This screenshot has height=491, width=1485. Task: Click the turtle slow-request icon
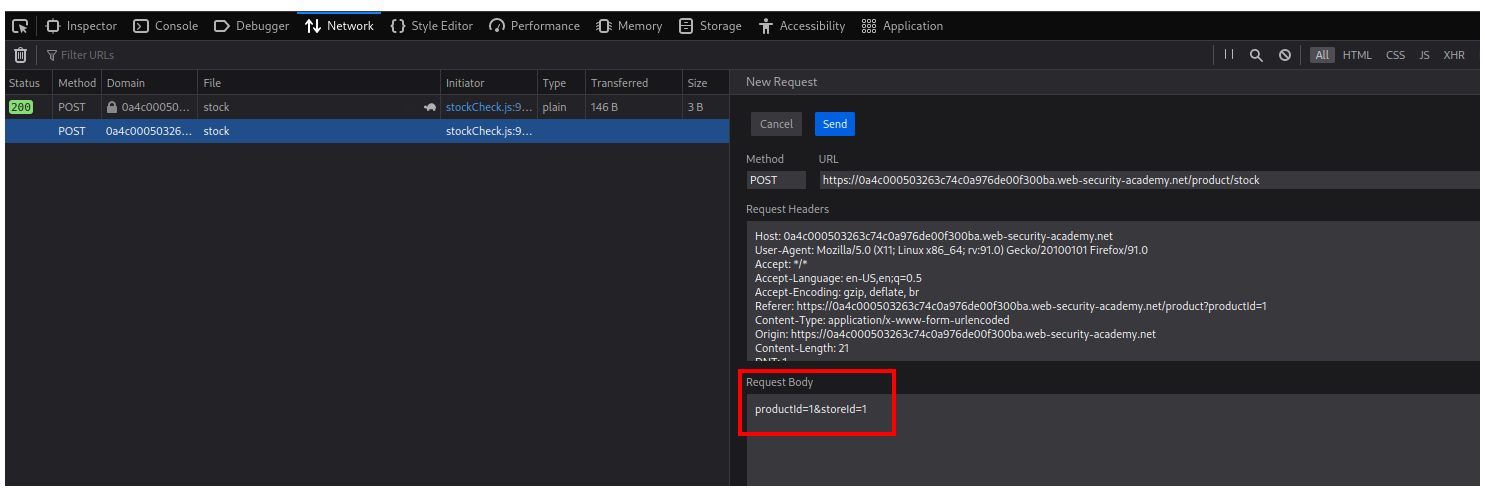click(430, 107)
